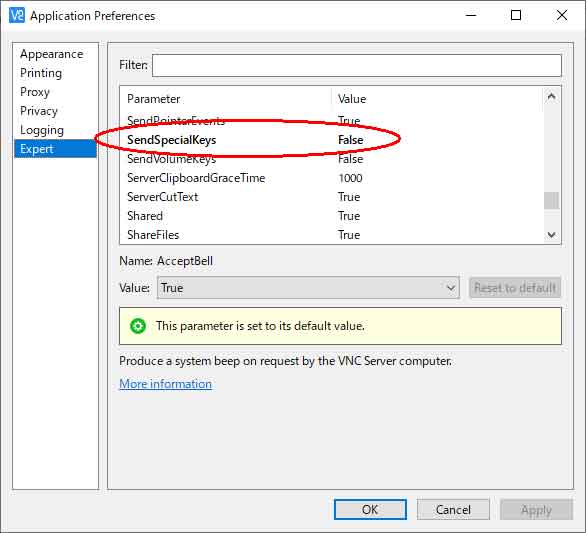This screenshot has height=533, width=586.
Task: Click the scroll down arrow in parameter list
Action: [551, 235]
